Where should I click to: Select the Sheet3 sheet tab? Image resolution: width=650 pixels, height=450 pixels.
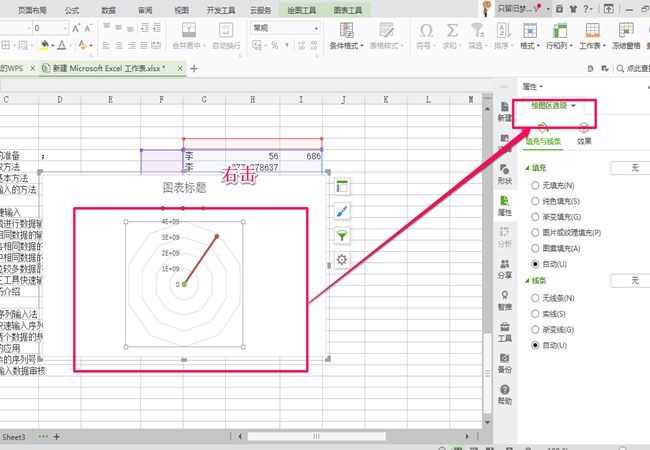13,437
